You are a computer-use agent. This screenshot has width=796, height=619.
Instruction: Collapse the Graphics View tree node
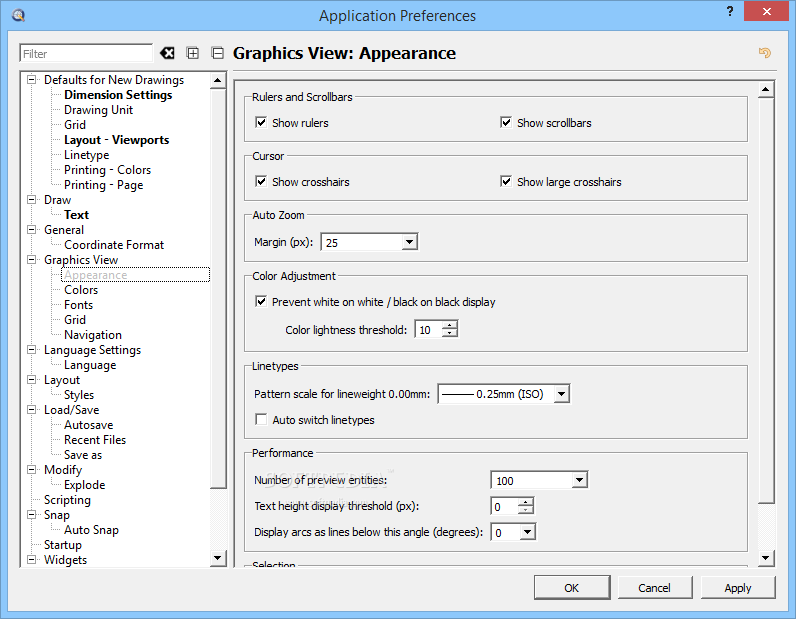[31, 259]
